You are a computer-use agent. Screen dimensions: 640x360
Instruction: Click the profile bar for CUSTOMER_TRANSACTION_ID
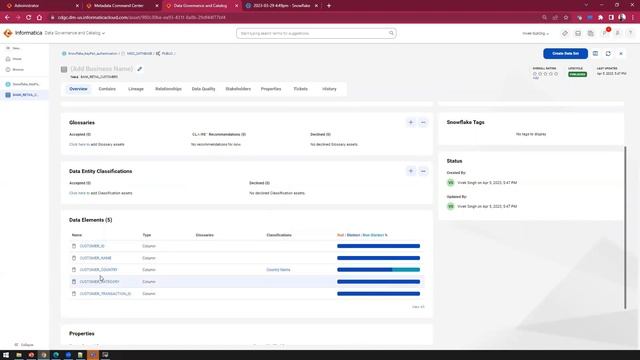(378, 293)
